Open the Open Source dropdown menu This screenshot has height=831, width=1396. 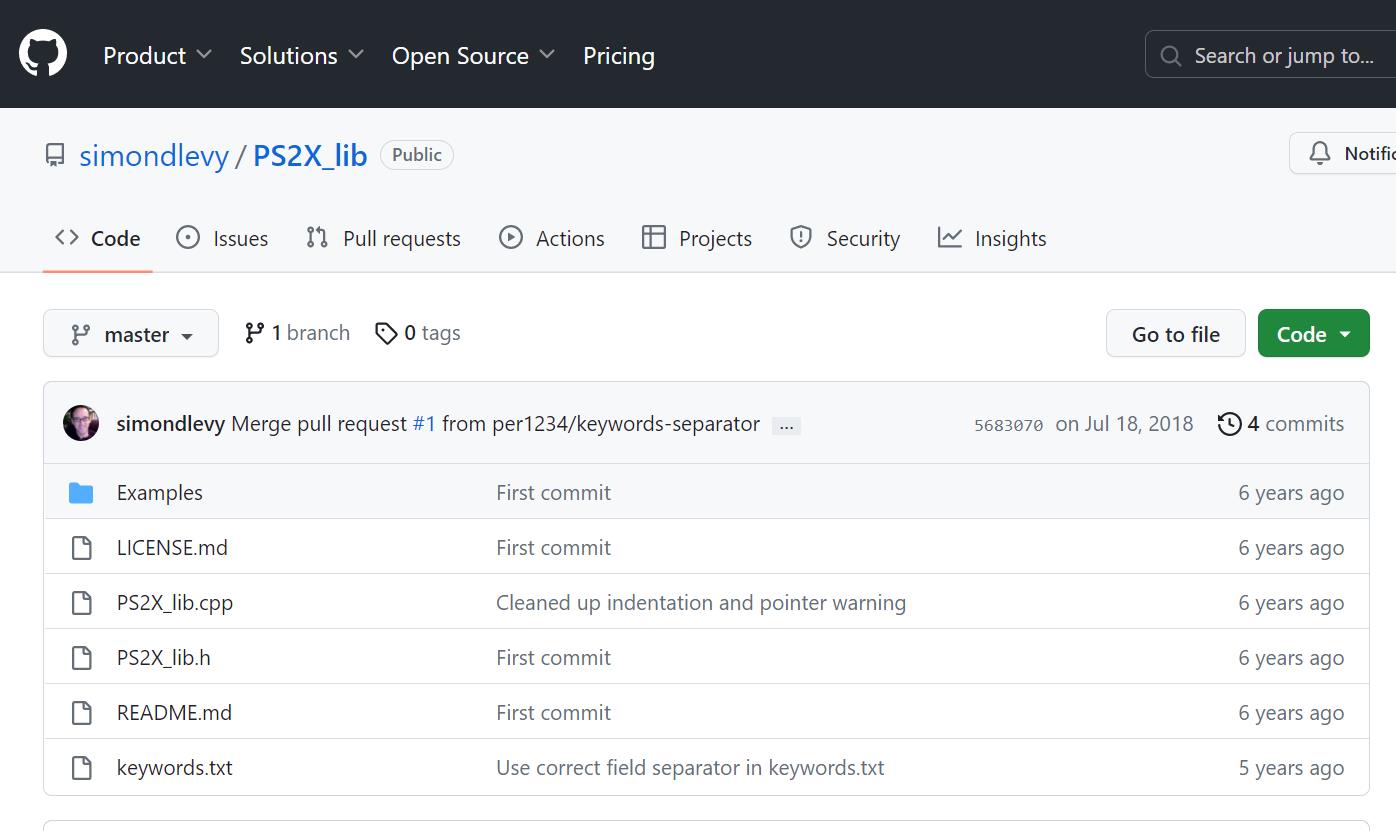[x=473, y=56]
